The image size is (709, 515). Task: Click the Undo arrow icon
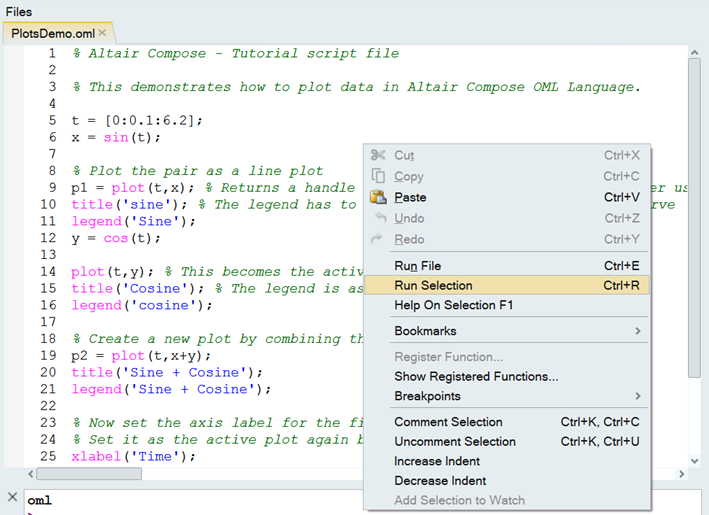click(x=378, y=218)
